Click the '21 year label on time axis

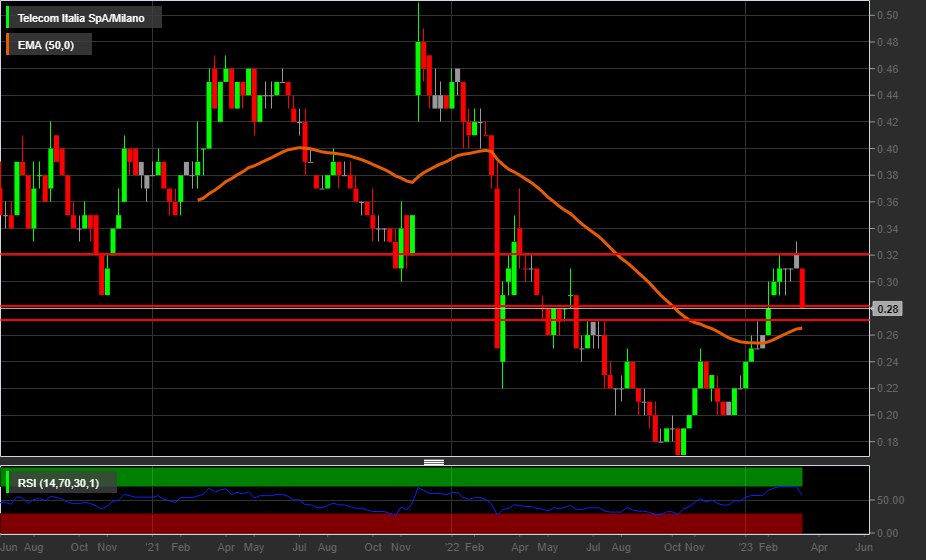152,547
